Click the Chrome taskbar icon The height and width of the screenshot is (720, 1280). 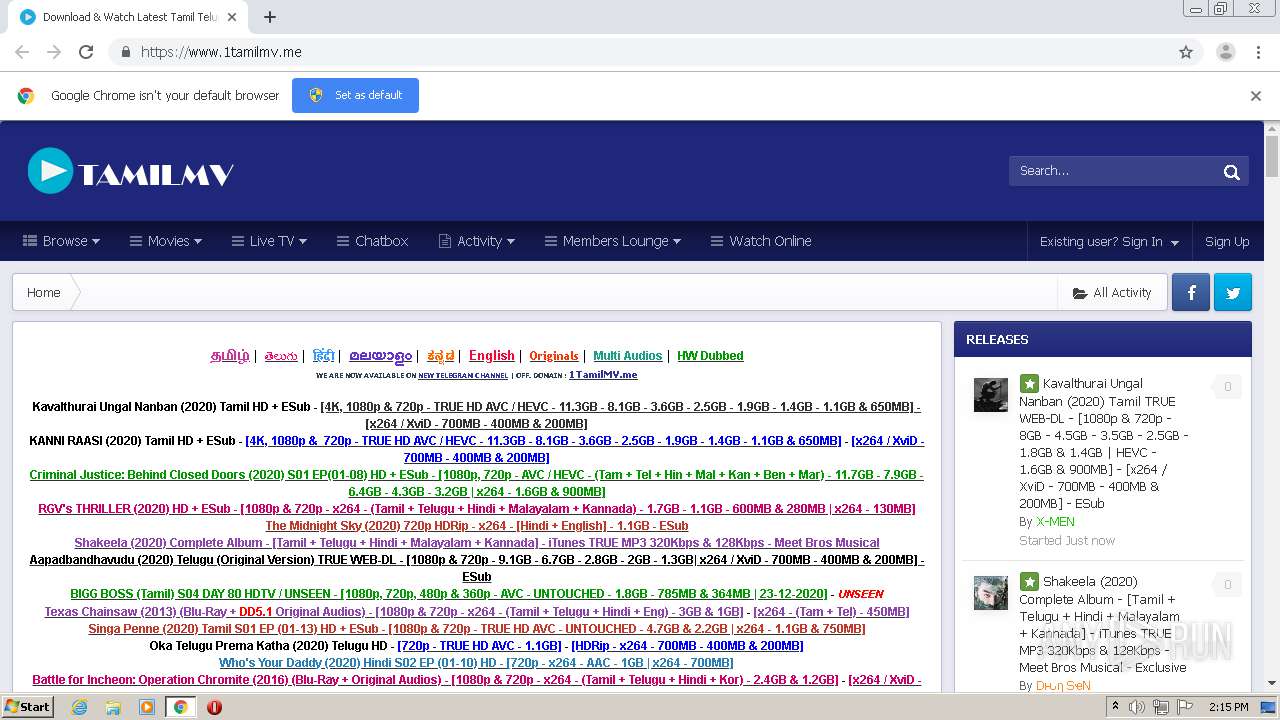coord(181,707)
